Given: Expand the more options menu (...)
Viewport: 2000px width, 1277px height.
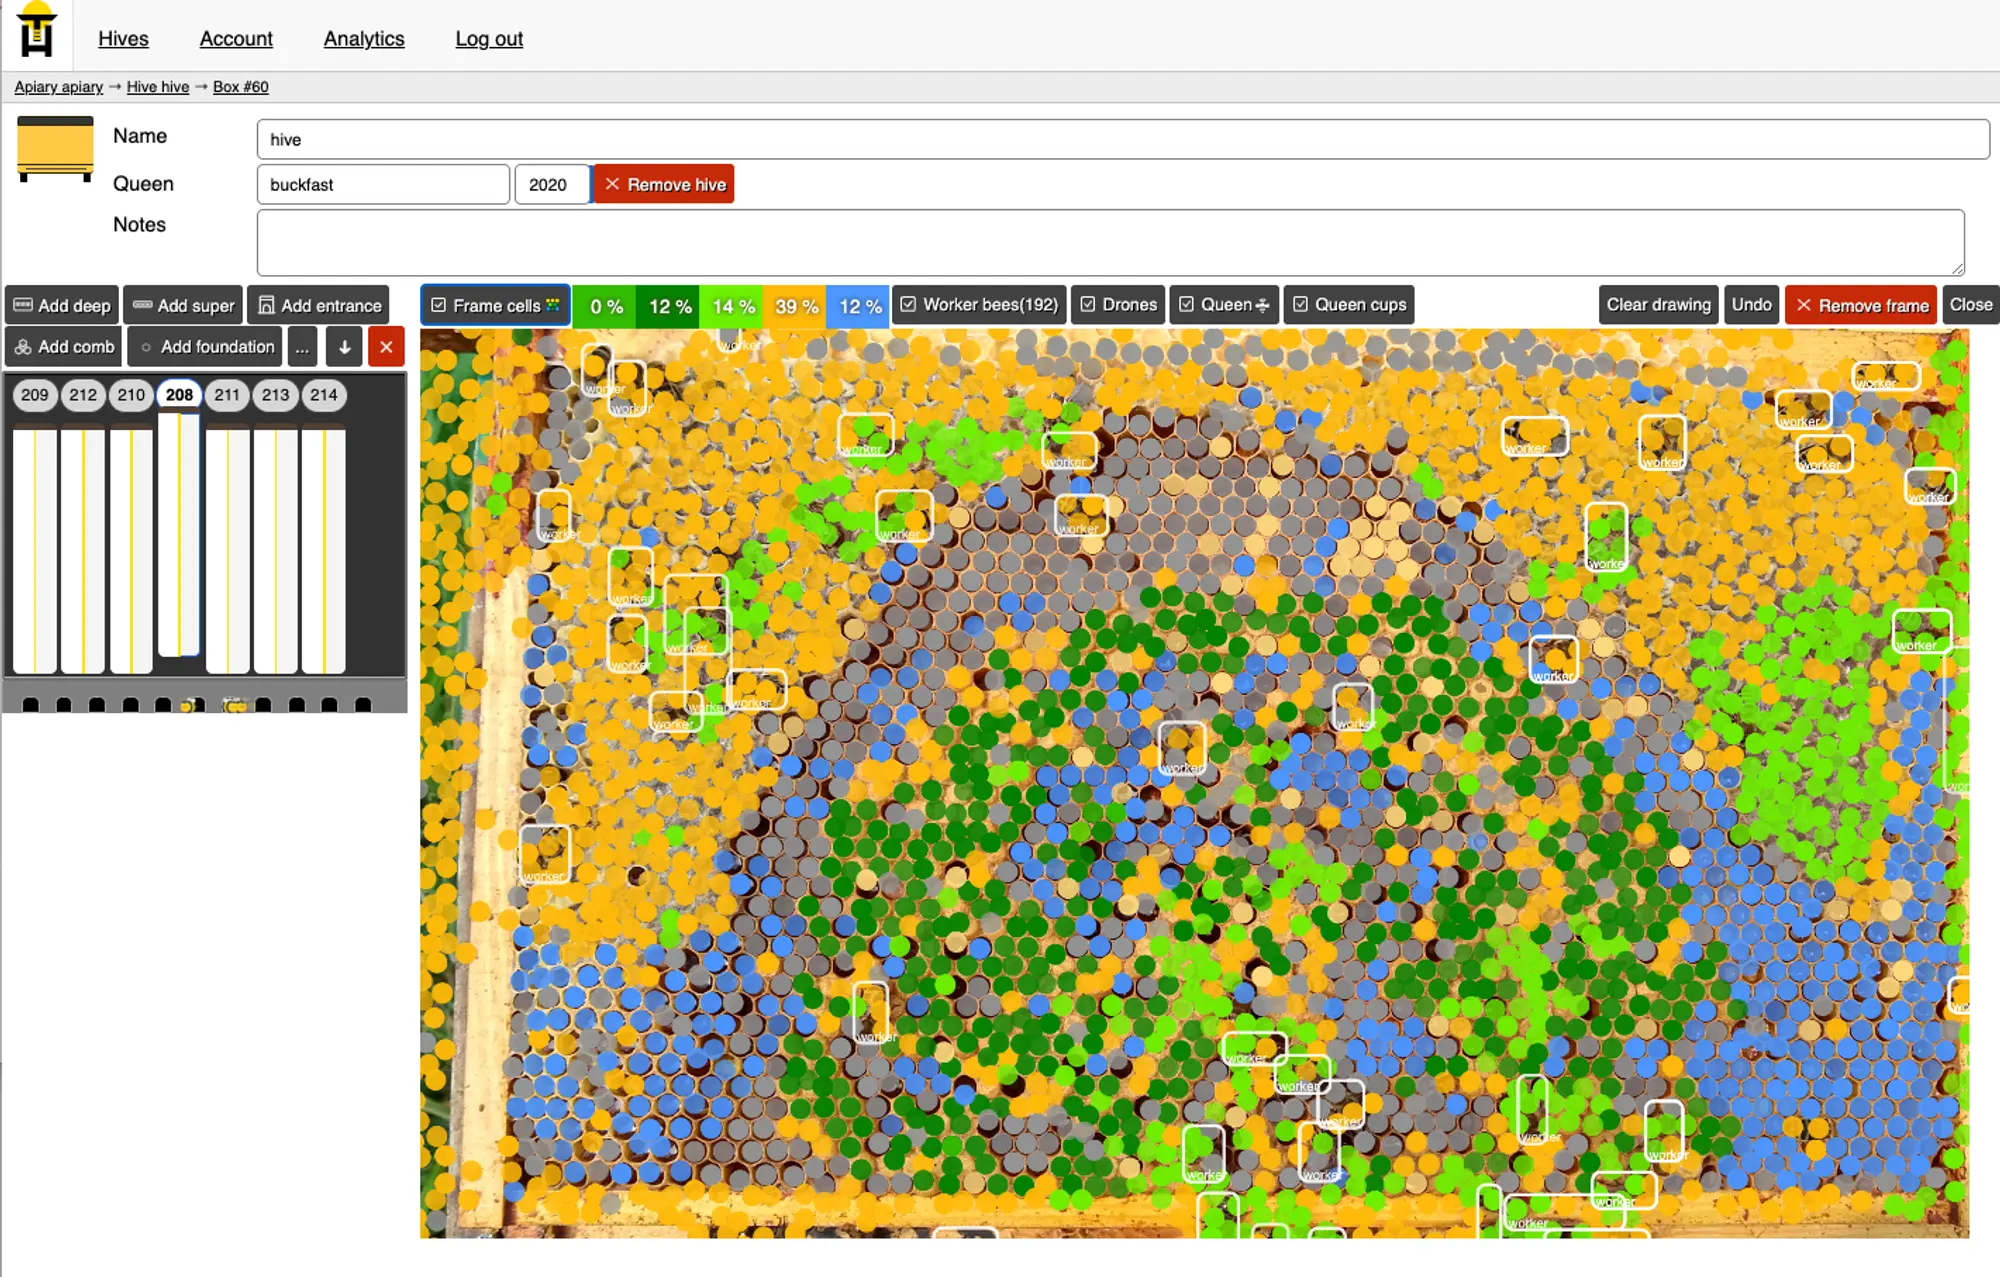Looking at the screenshot, I should [x=303, y=345].
